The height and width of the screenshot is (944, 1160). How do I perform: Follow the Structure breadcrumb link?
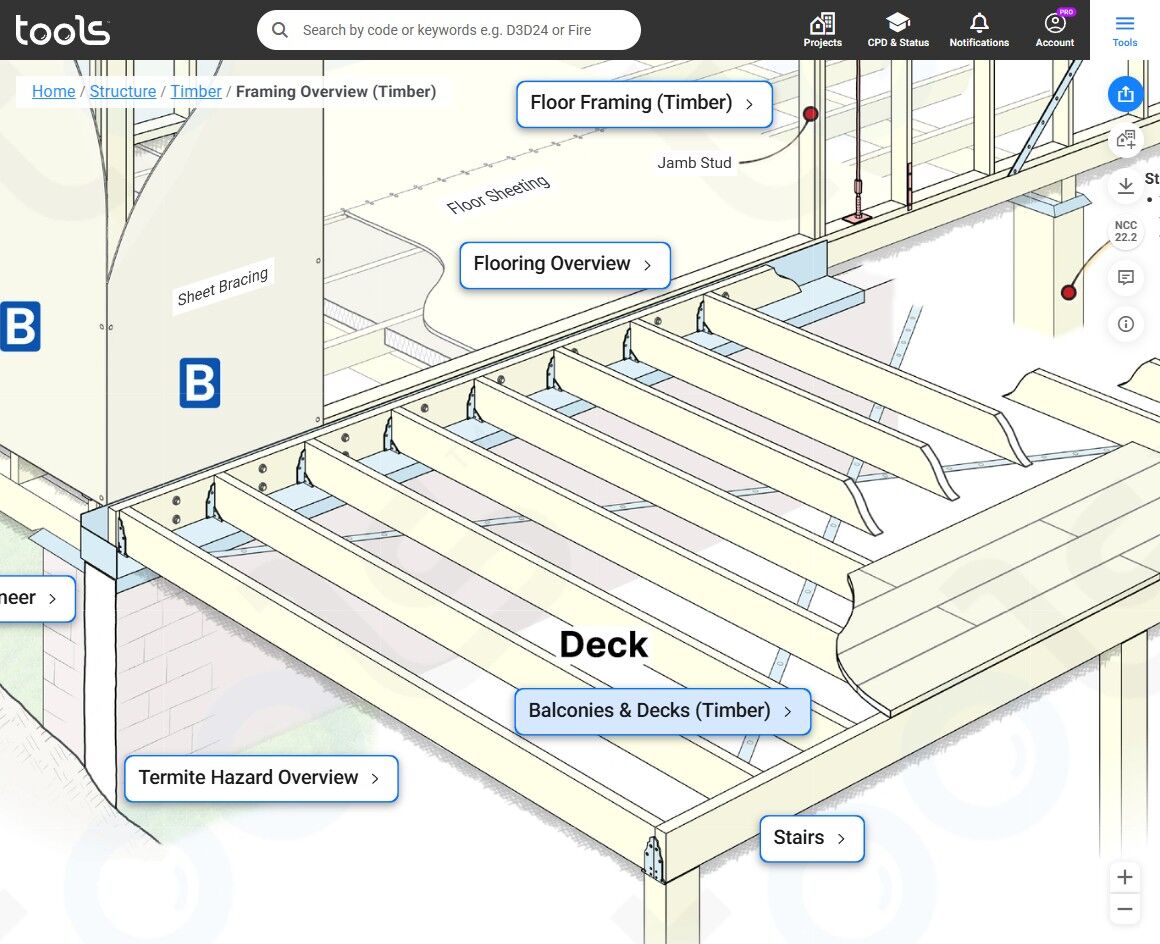(123, 92)
